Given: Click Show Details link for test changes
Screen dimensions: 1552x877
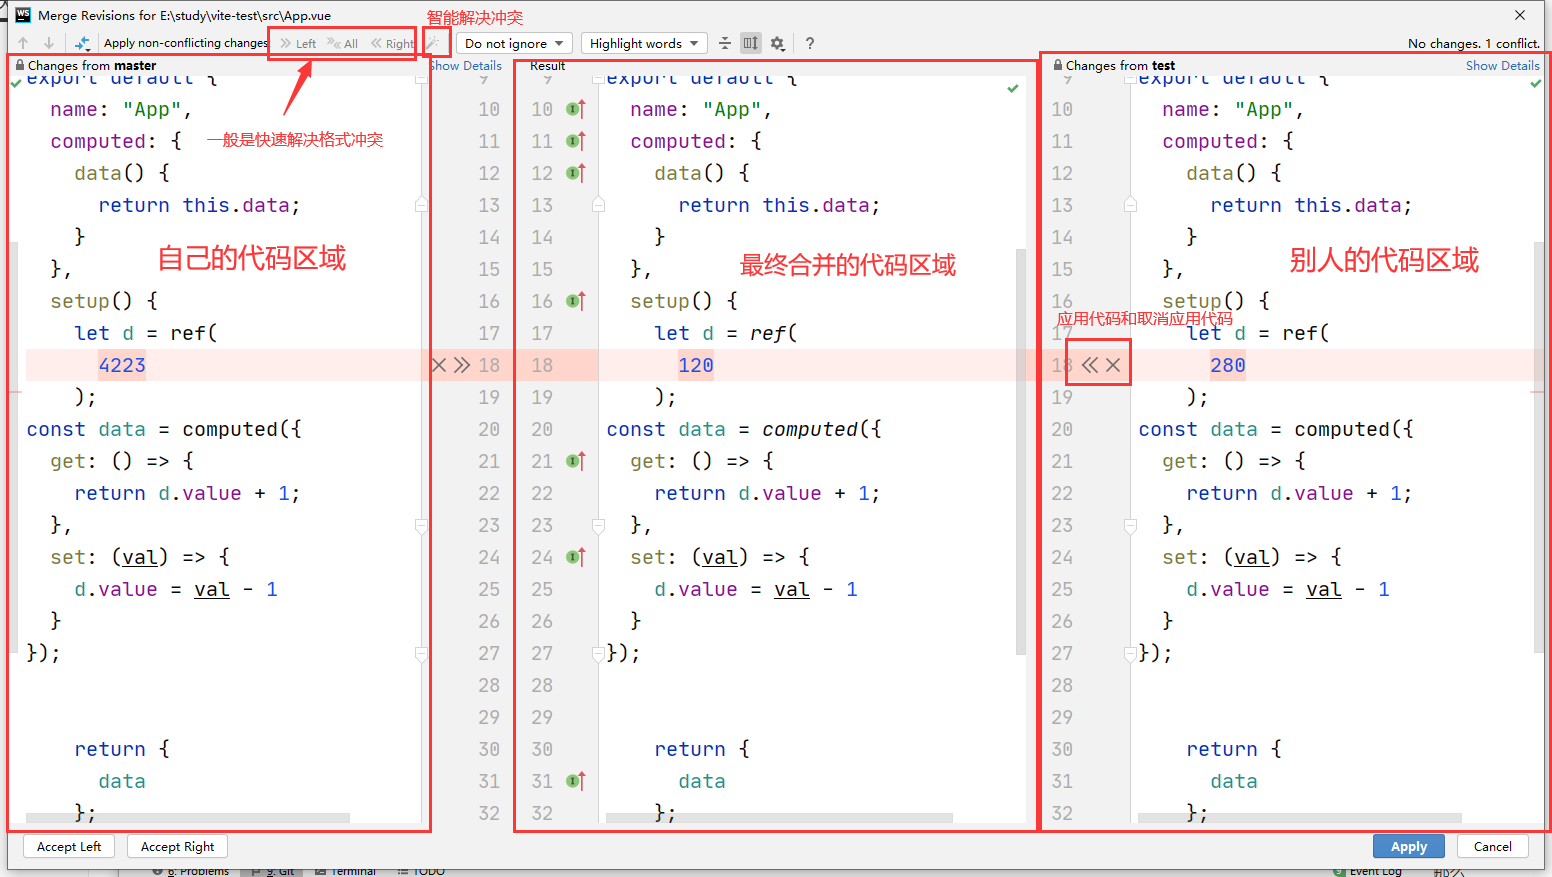Looking at the screenshot, I should pos(1502,66).
